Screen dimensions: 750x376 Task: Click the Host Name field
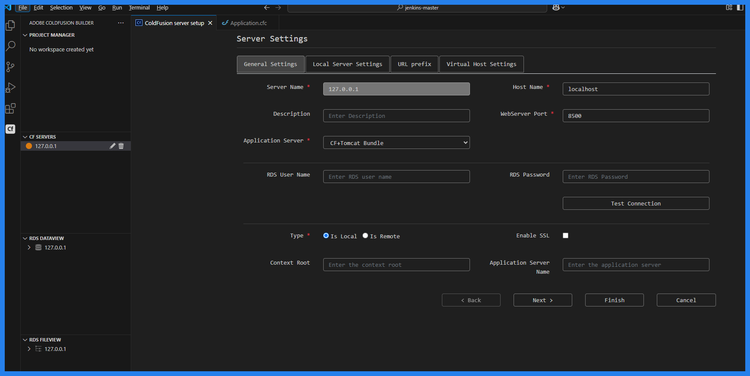tap(636, 89)
